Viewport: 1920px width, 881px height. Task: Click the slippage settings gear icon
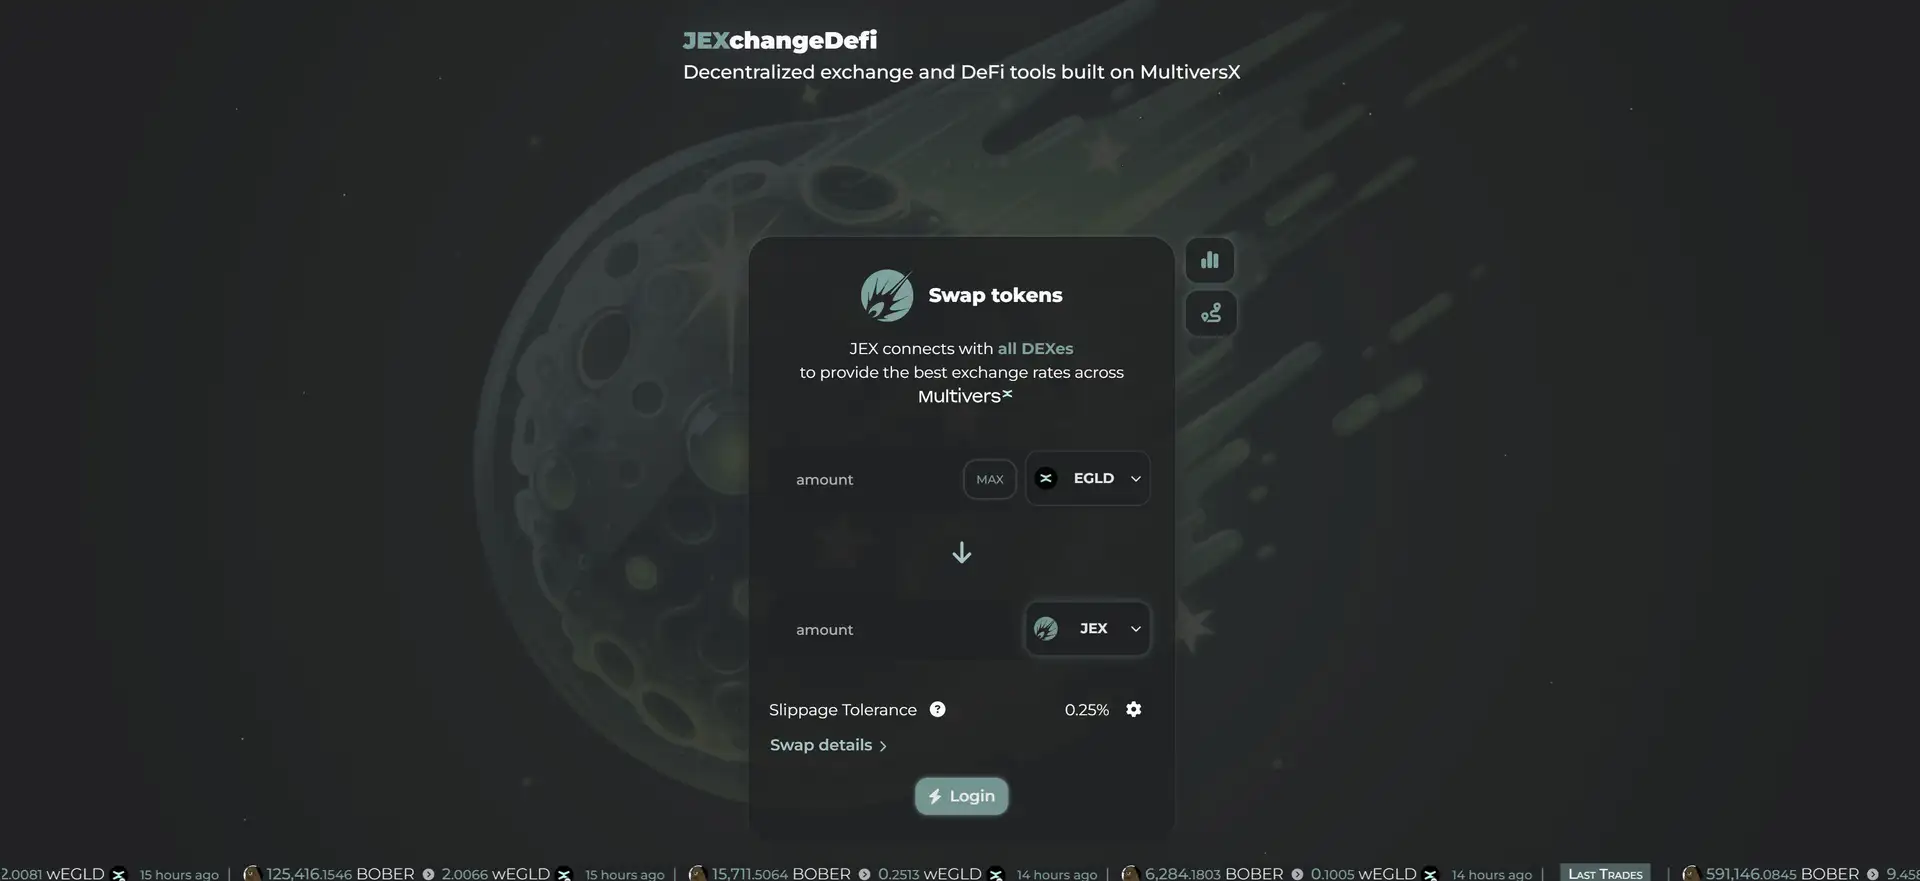[1133, 709]
